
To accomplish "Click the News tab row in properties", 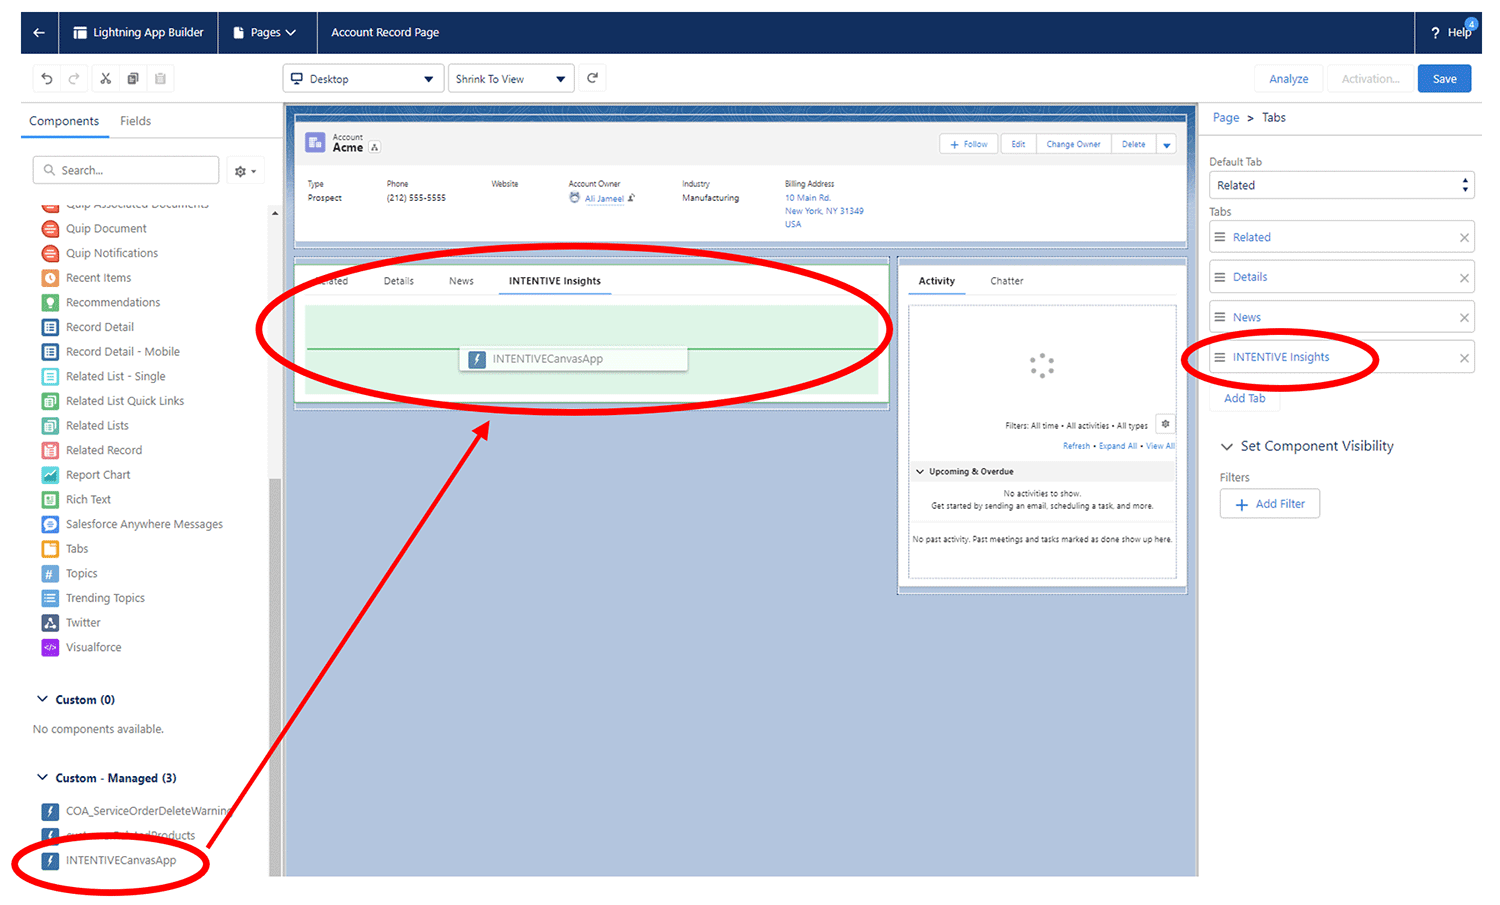I will (x=1341, y=318).
